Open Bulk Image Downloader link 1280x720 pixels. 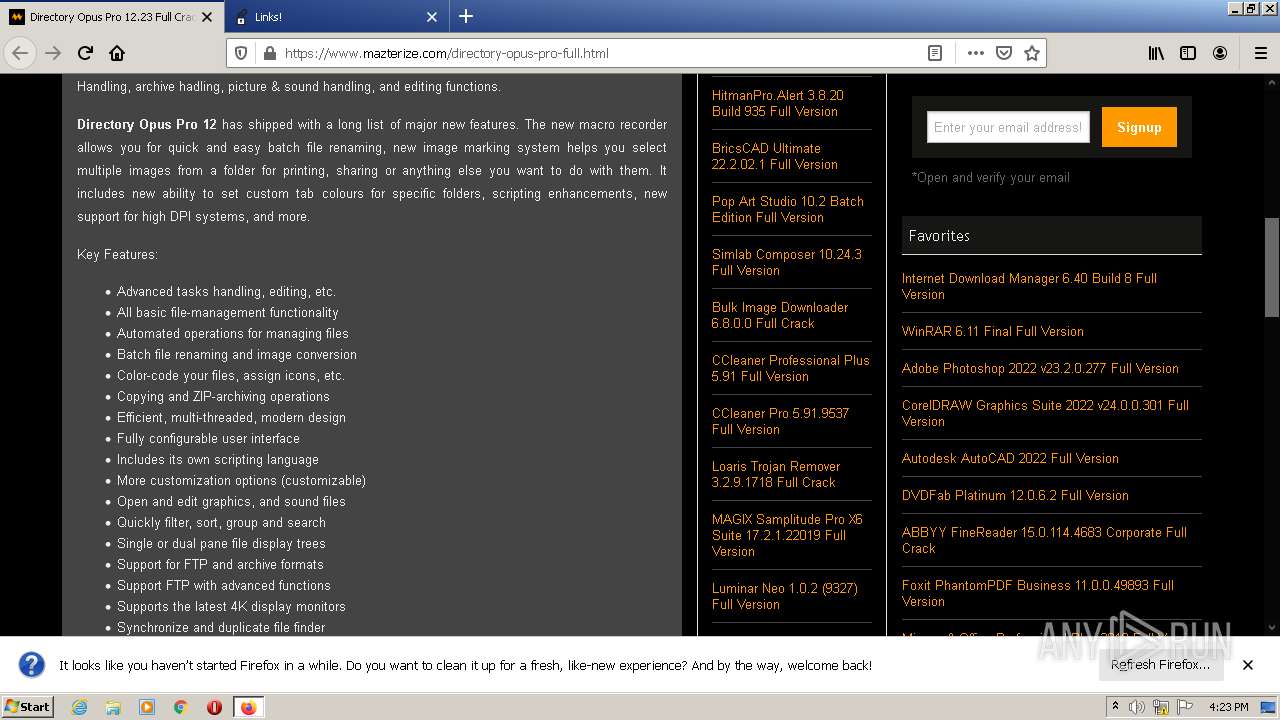(x=780, y=315)
